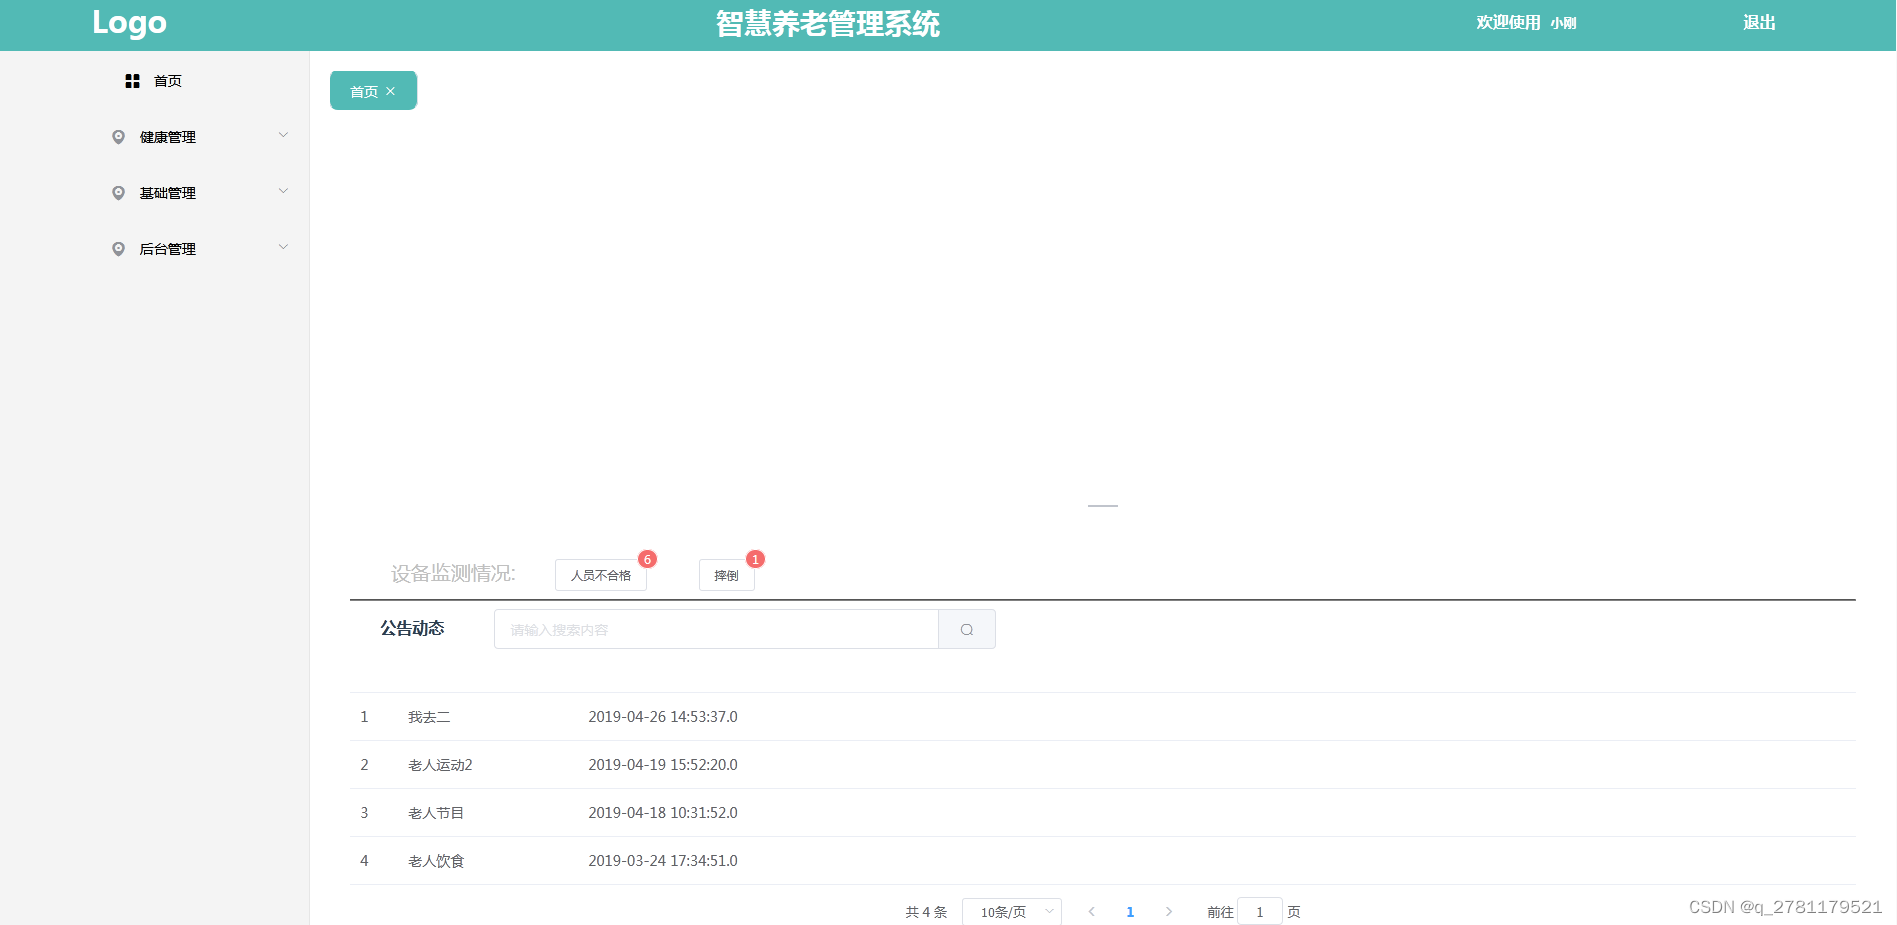This screenshot has height=925, width=1897.
Task: Click the date 2019-04-18 10:31:52.0
Action: pyautogui.click(x=663, y=813)
